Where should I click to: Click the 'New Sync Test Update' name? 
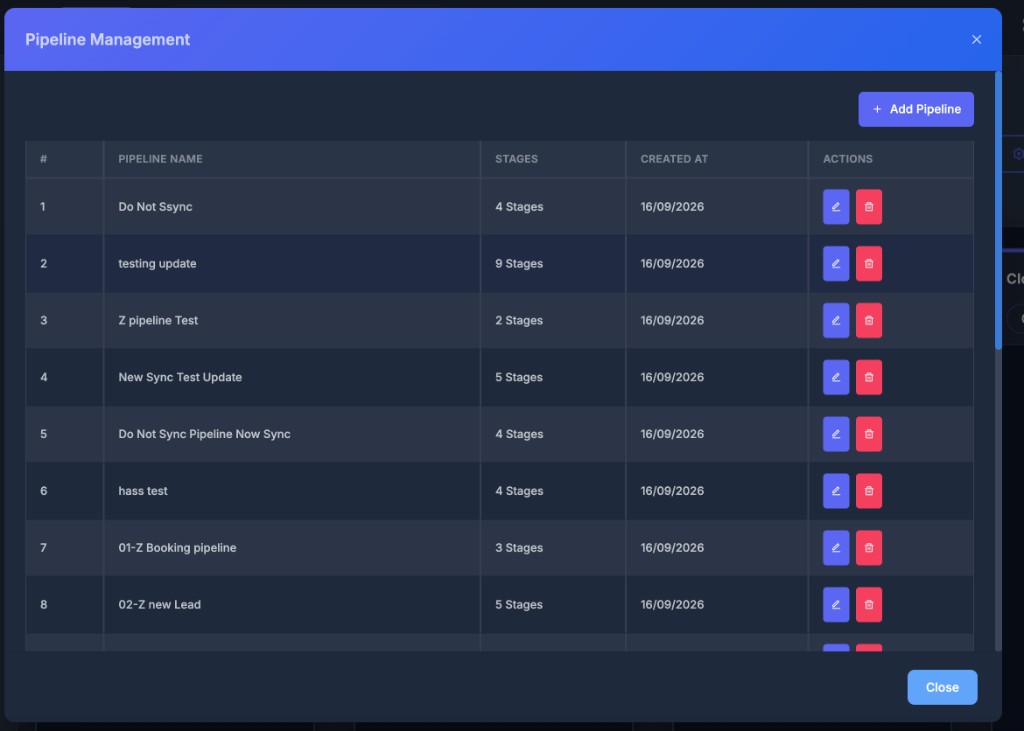tap(180, 377)
